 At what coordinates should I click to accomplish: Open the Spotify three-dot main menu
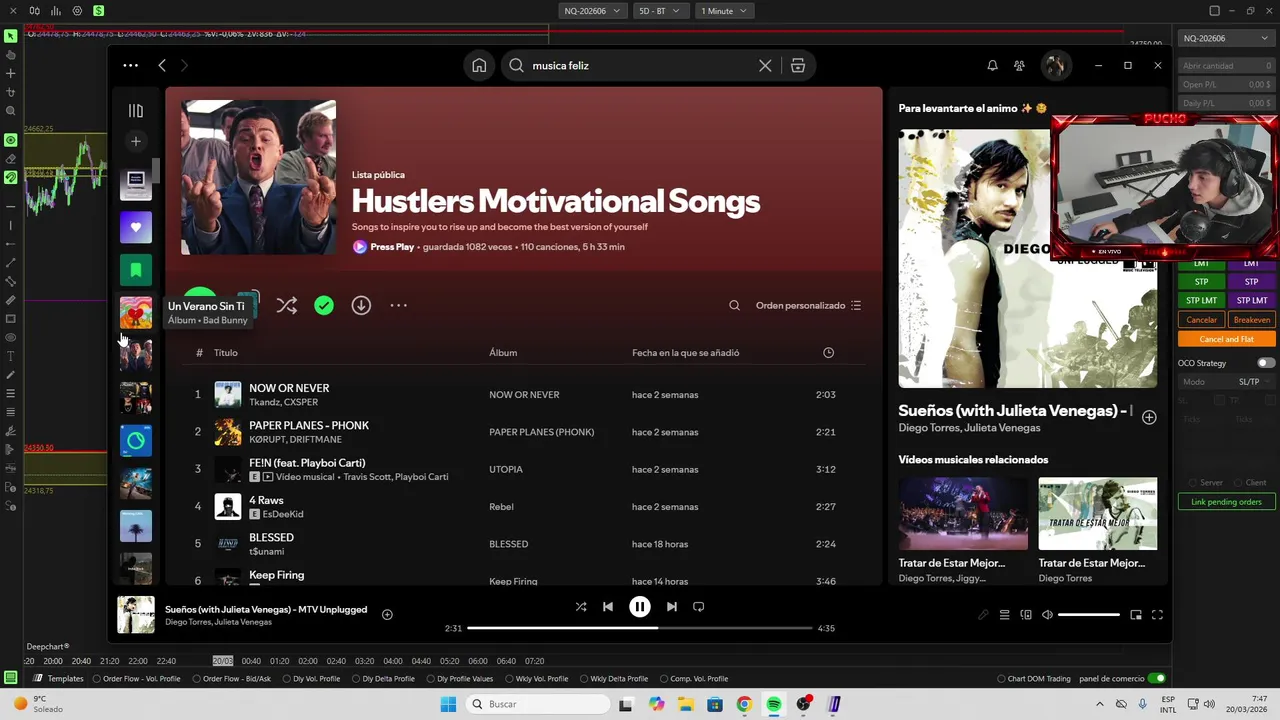click(x=130, y=65)
